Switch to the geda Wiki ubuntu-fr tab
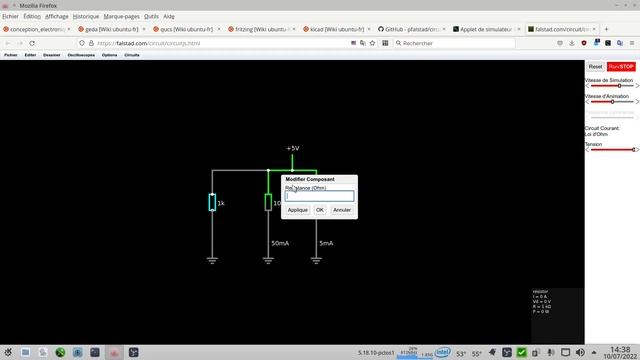 [111, 29]
